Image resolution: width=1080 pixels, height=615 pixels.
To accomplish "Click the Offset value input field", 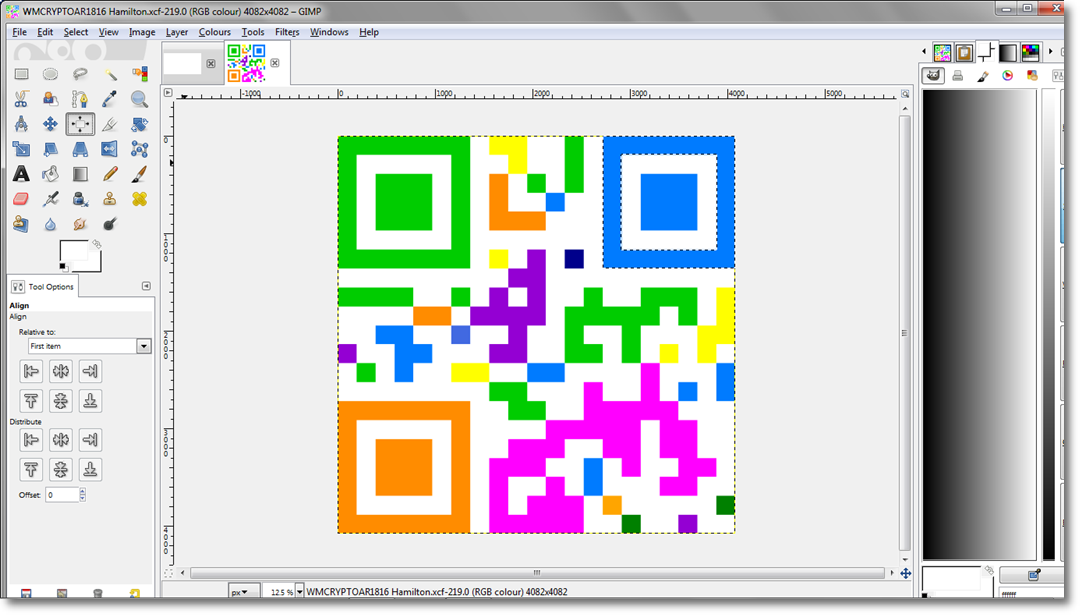I will [x=62, y=494].
